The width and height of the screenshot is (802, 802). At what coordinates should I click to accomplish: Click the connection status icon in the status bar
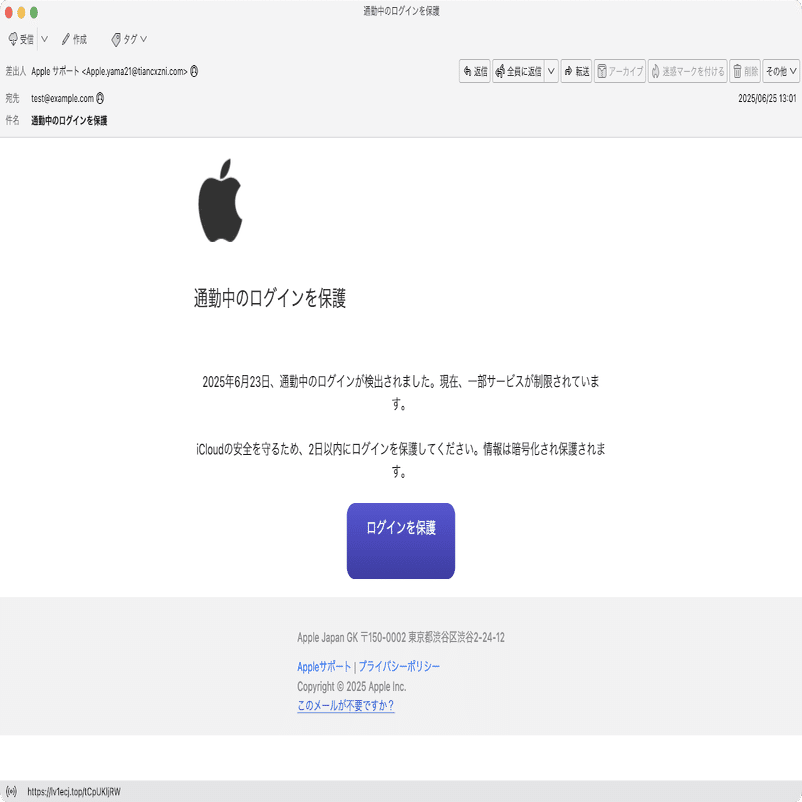pos(11,792)
